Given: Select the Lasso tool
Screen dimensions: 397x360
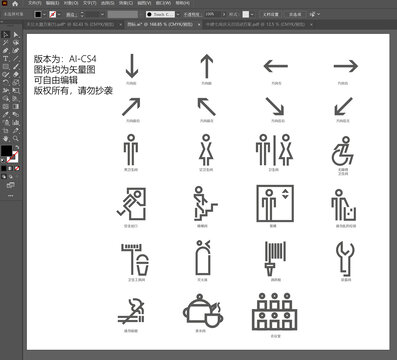Looking at the screenshot, I should pyautogui.click(x=16, y=43).
